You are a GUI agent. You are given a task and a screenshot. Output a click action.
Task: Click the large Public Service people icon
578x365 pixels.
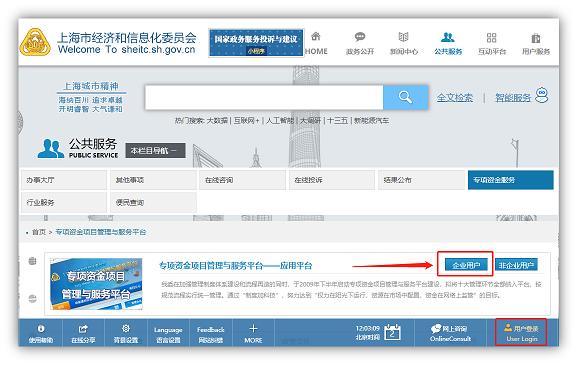[51, 149]
